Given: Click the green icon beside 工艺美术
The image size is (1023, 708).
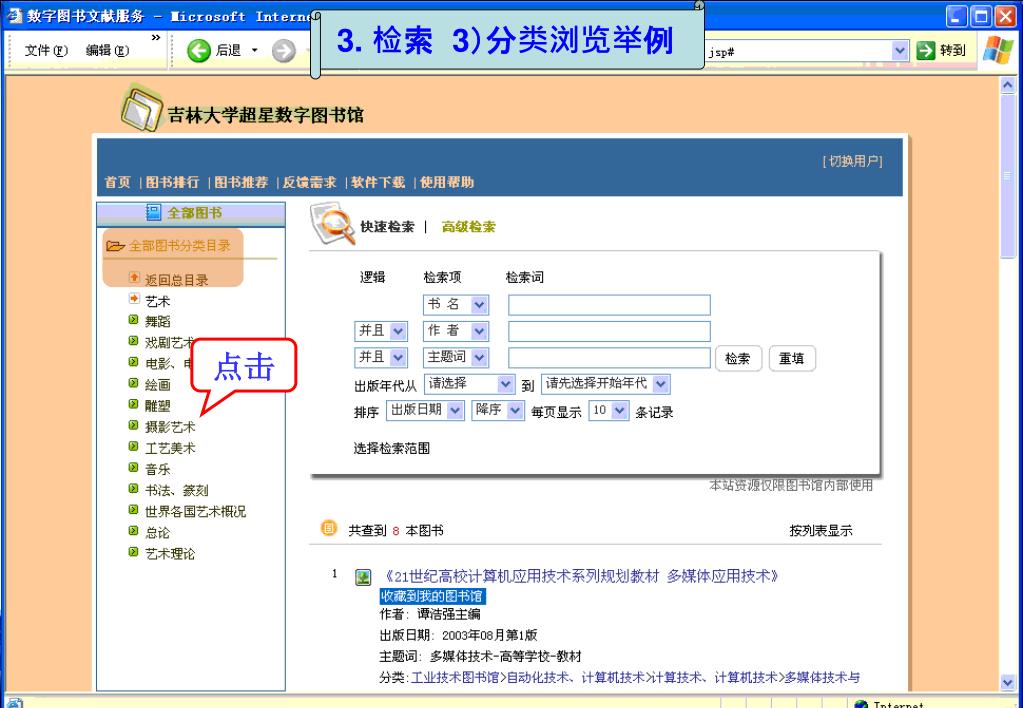Looking at the screenshot, I should [134, 446].
